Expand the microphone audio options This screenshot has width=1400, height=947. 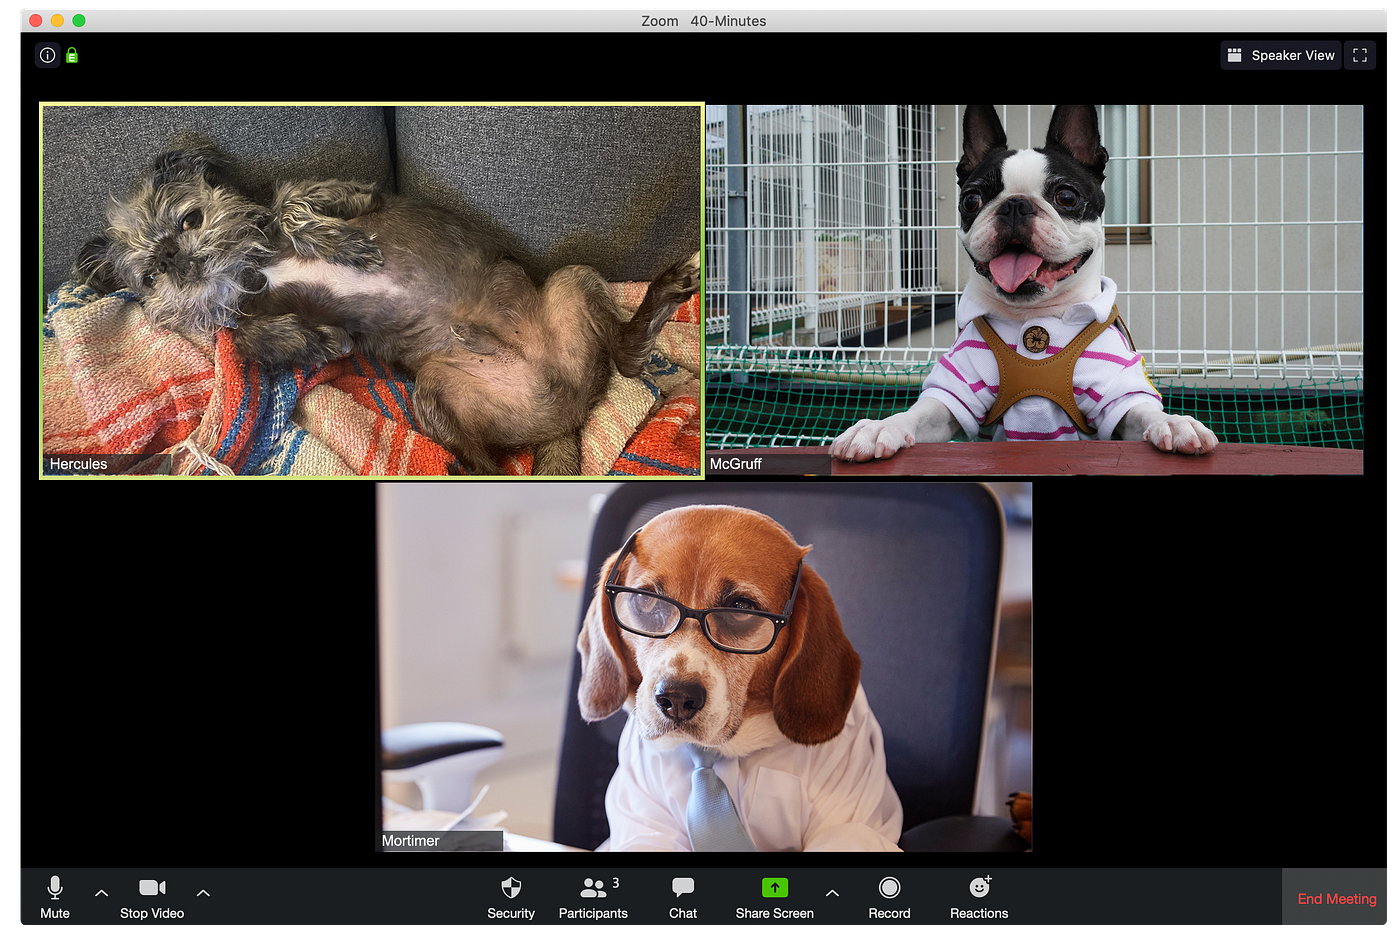tap(101, 892)
